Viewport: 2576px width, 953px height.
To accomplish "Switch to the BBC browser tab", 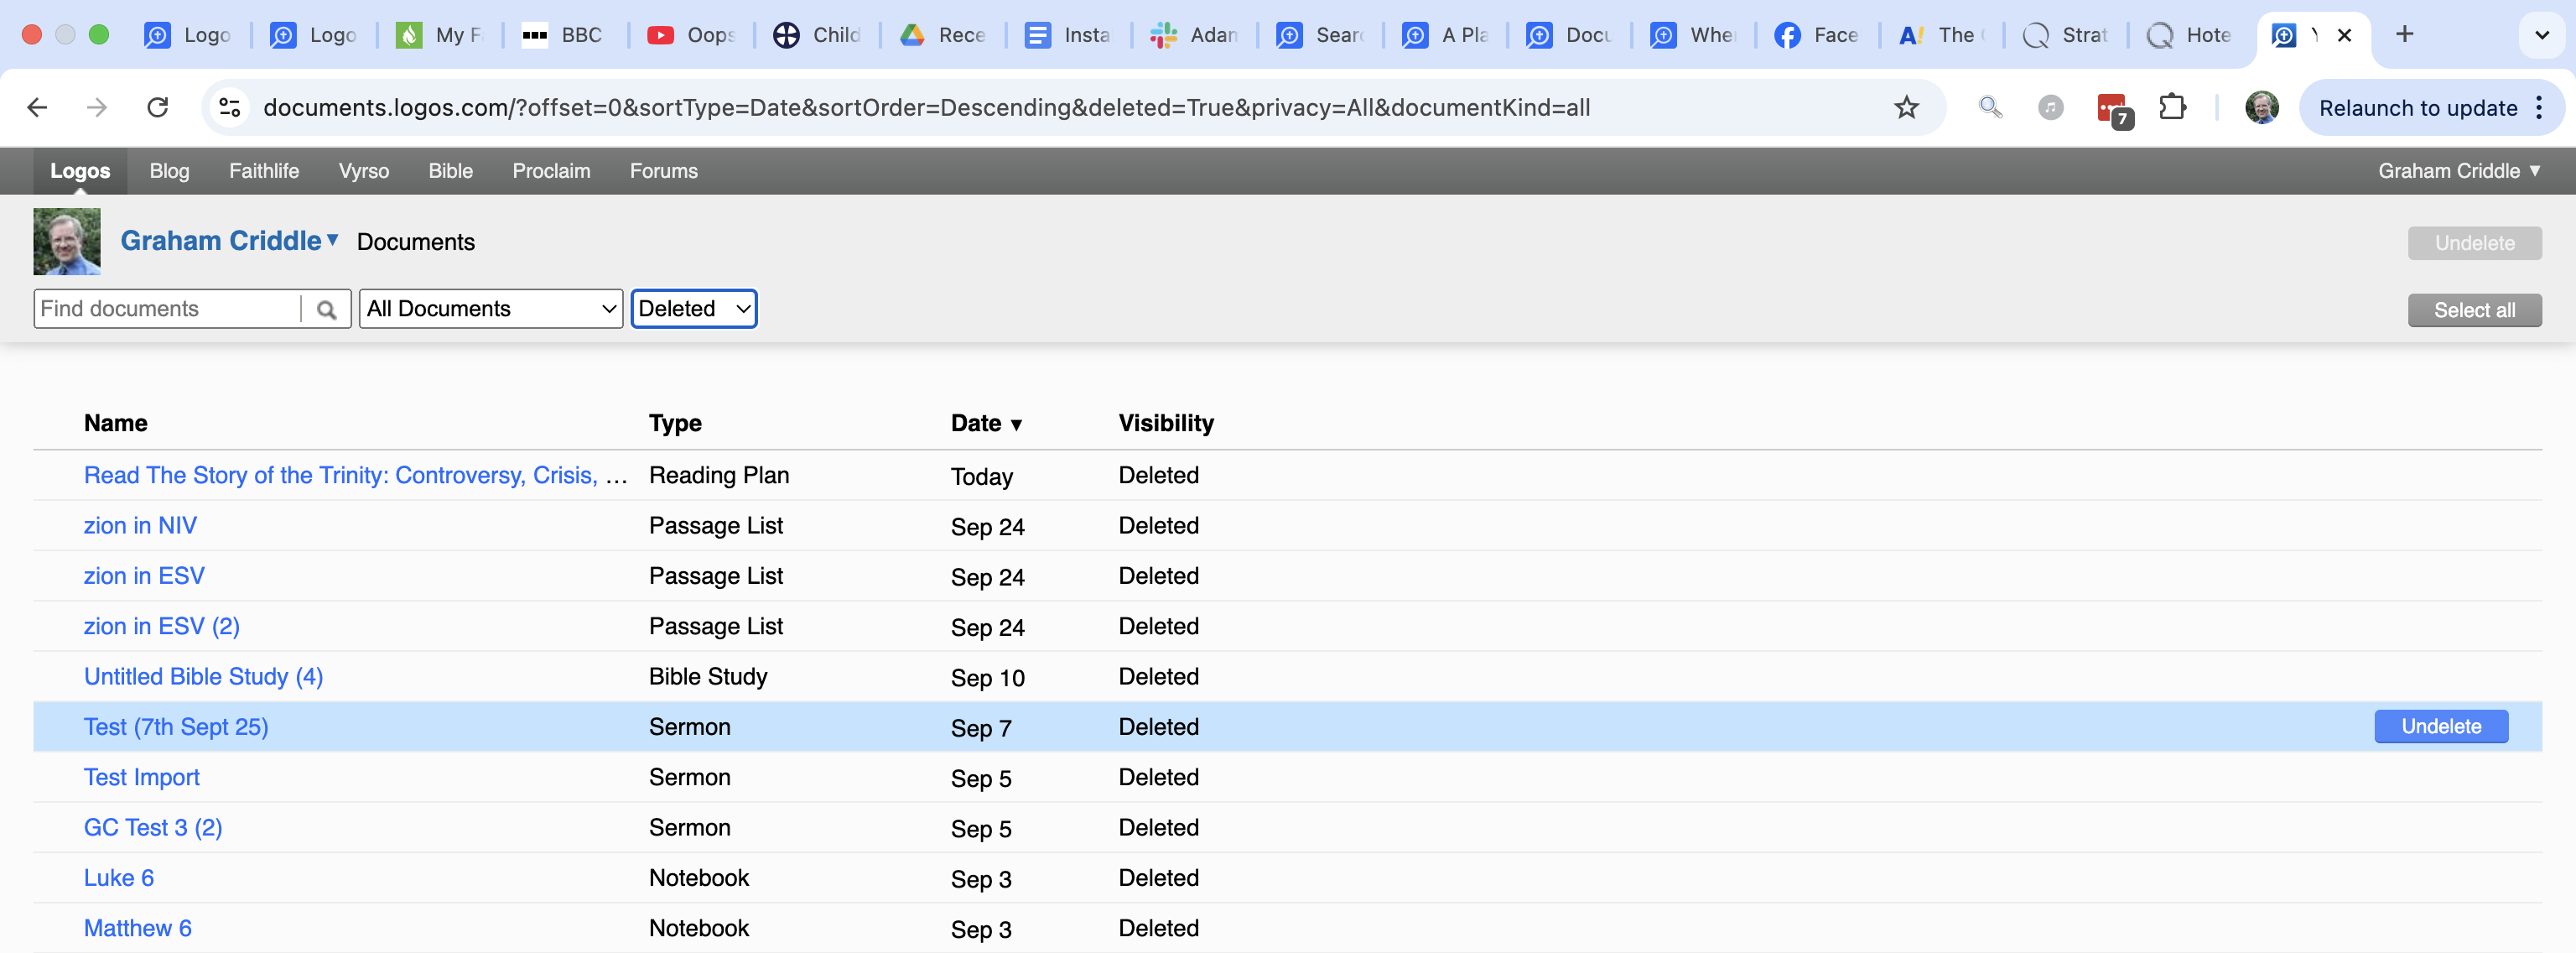I will pos(564,35).
